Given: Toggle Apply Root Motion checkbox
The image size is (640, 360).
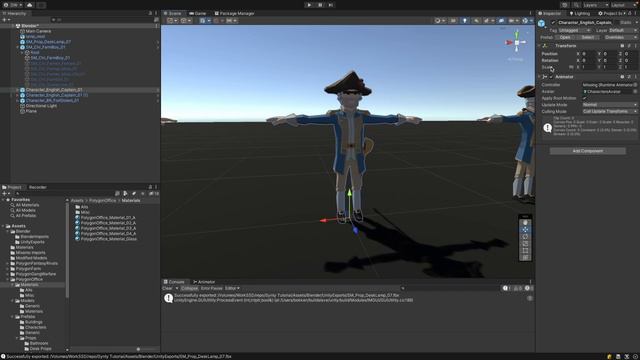Looking at the screenshot, I should coord(585,98).
